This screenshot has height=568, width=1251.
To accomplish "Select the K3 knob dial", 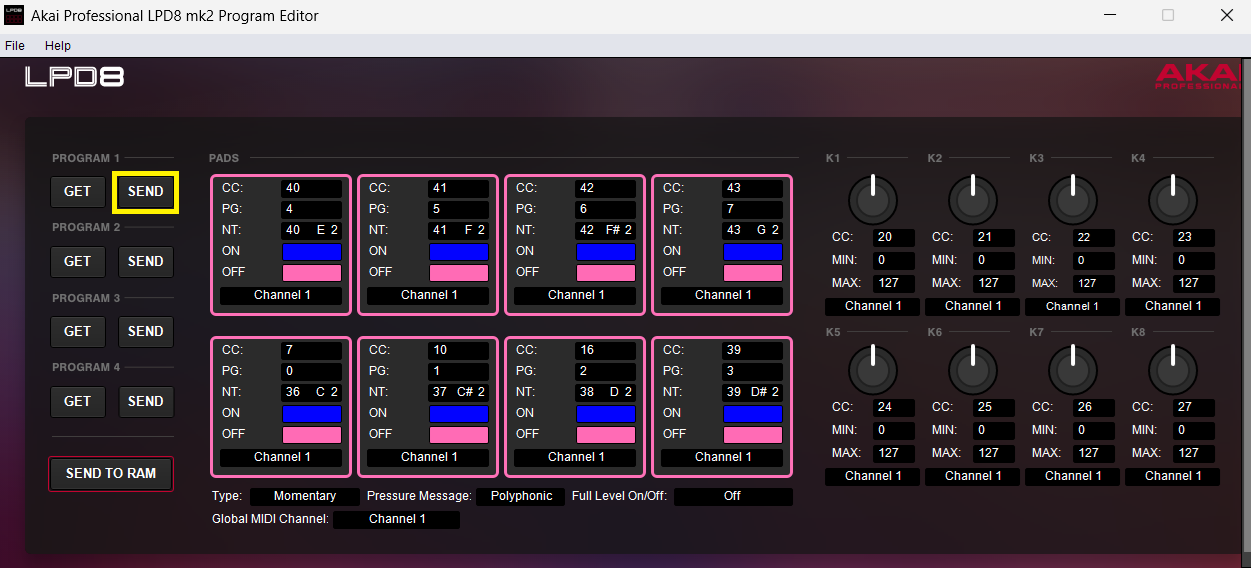I will [1073, 198].
